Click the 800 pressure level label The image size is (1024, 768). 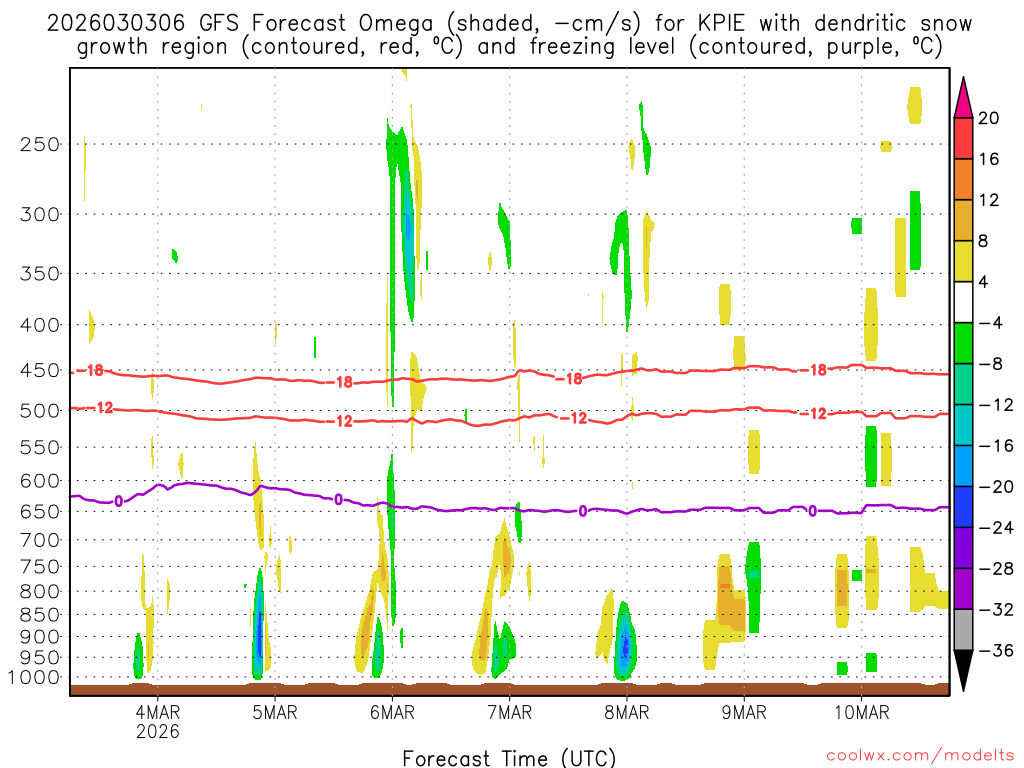tap(40, 591)
